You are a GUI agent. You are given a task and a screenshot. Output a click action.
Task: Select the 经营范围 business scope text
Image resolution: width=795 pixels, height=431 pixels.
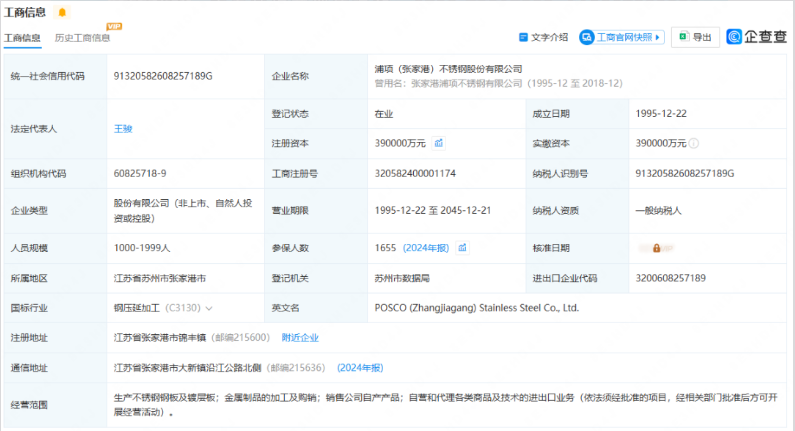tap(446, 405)
